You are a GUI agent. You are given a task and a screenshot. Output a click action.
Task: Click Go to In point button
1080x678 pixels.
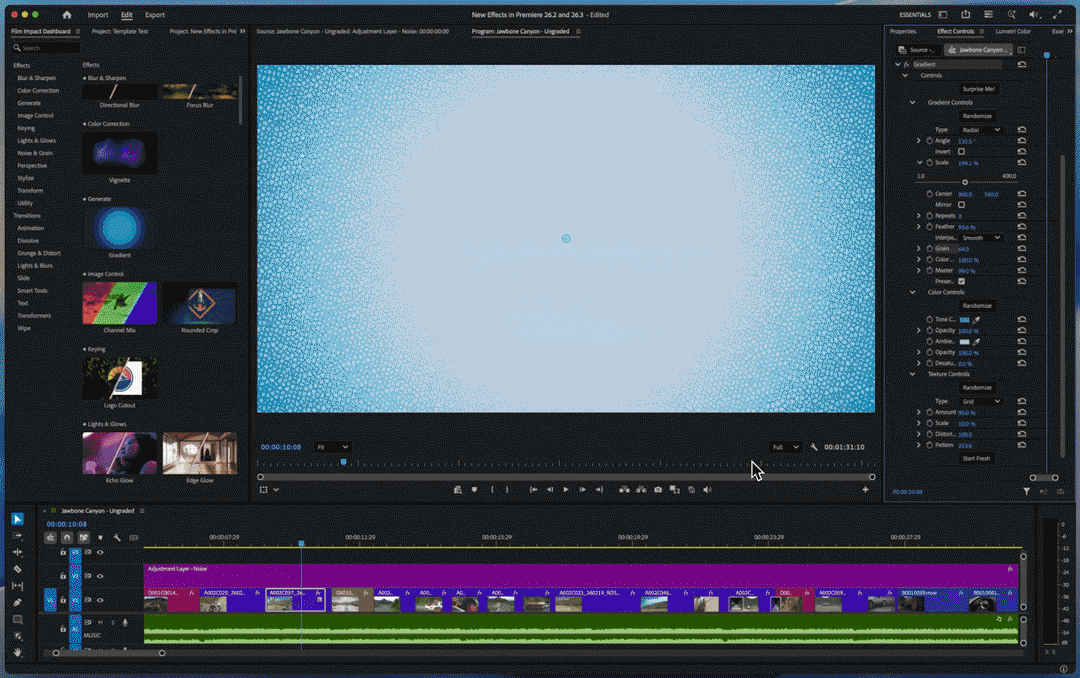click(x=532, y=489)
